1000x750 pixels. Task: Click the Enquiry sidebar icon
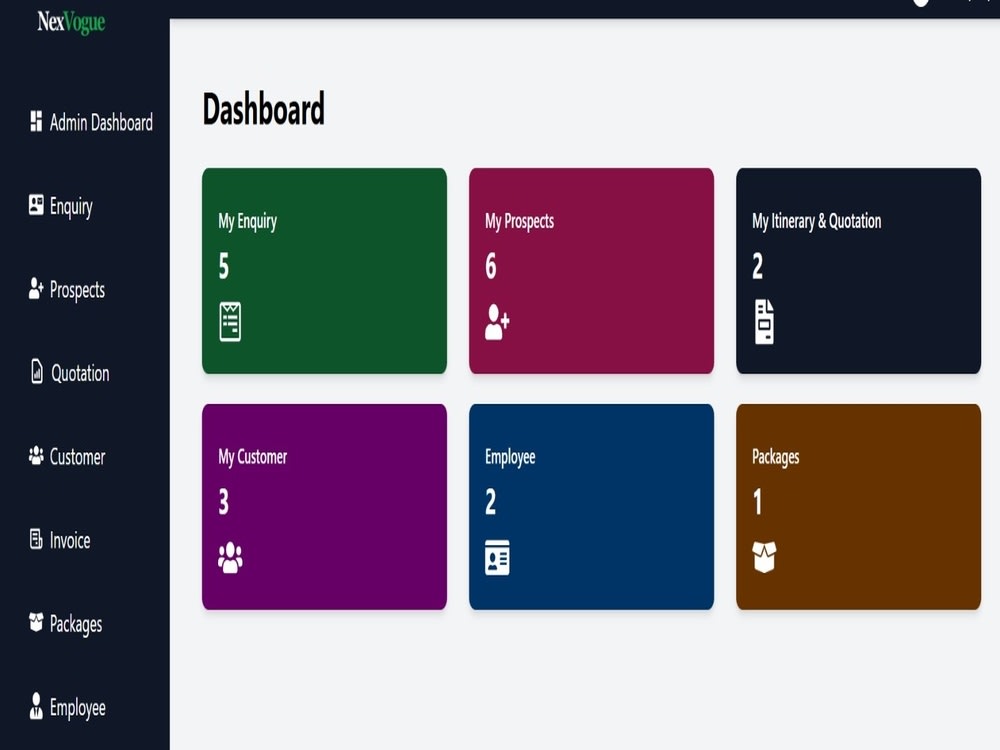(x=36, y=205)
